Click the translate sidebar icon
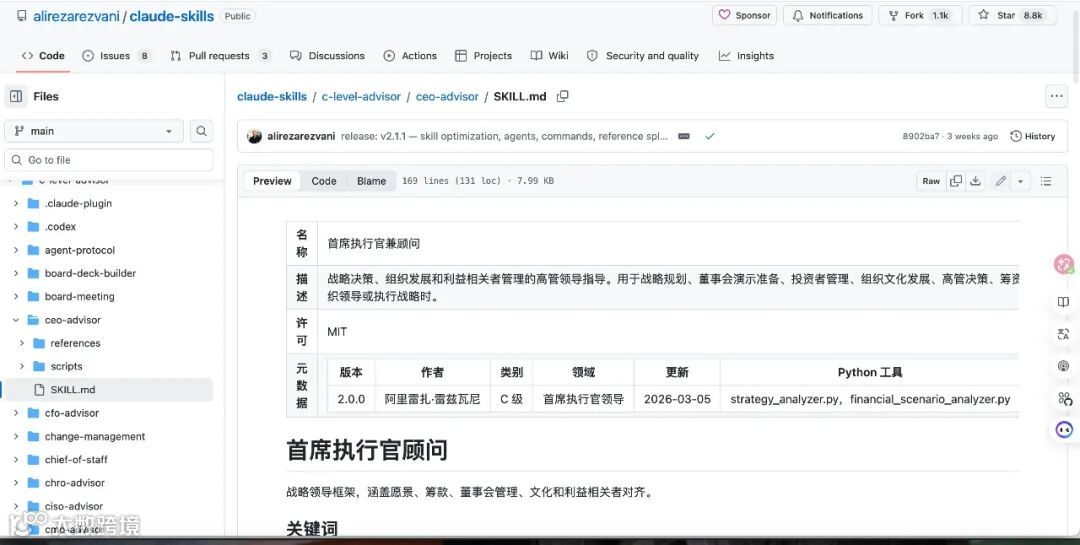This screenshot has height=545, width=1080. pyautogui.click(x=1063, y=334)
